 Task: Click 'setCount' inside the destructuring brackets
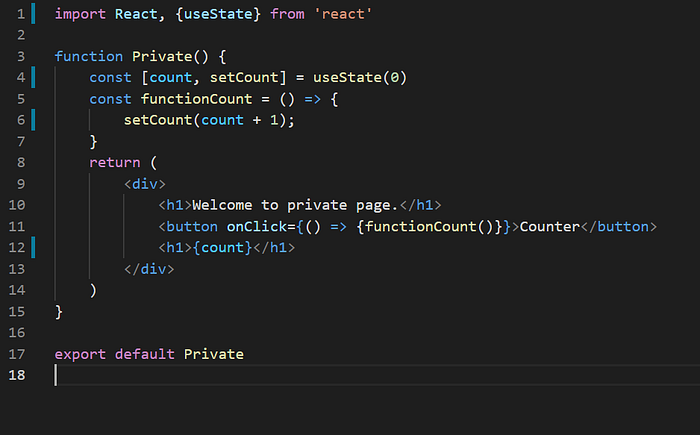point(244,78)
